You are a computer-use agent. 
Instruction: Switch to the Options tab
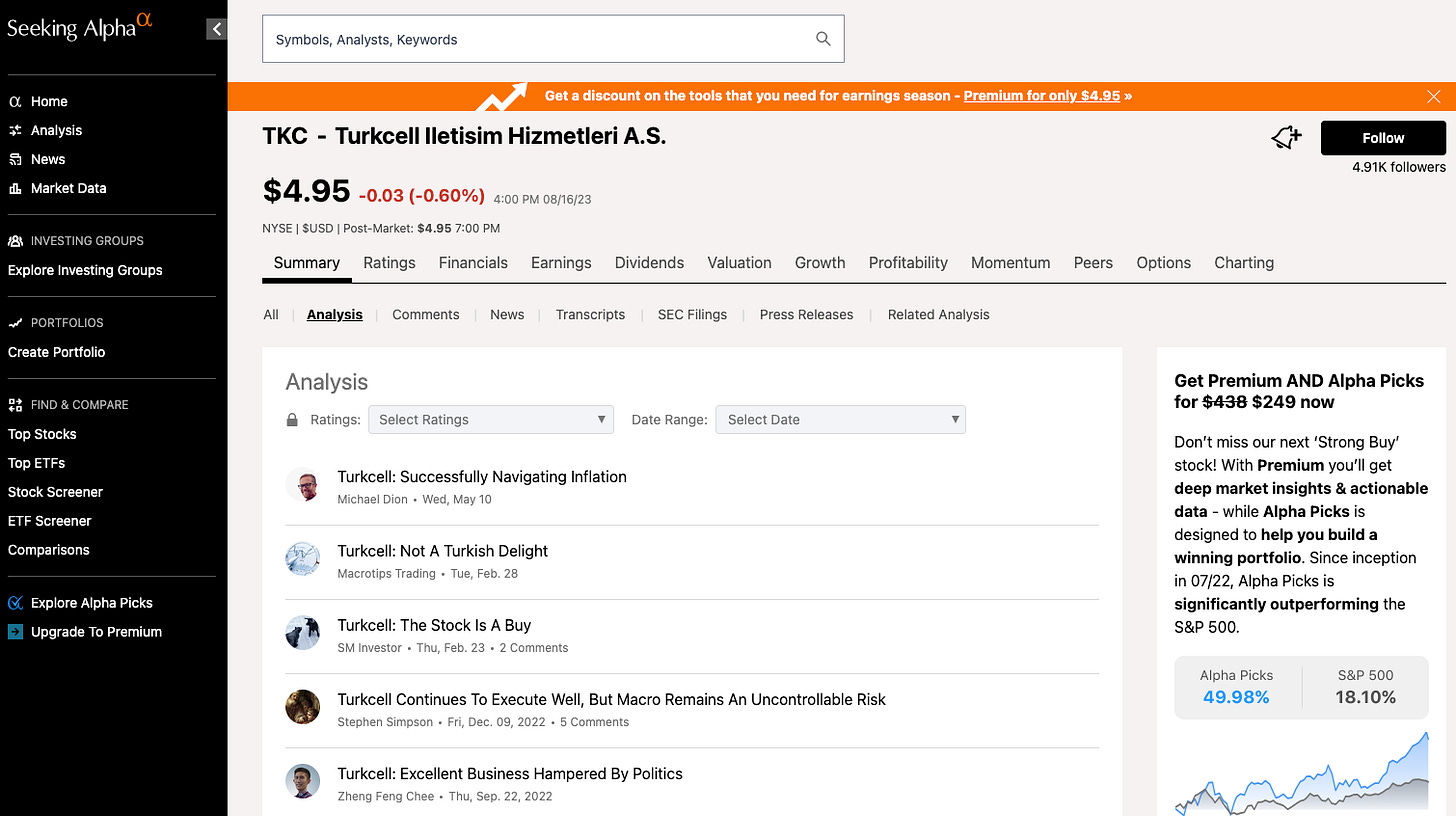1163,263
